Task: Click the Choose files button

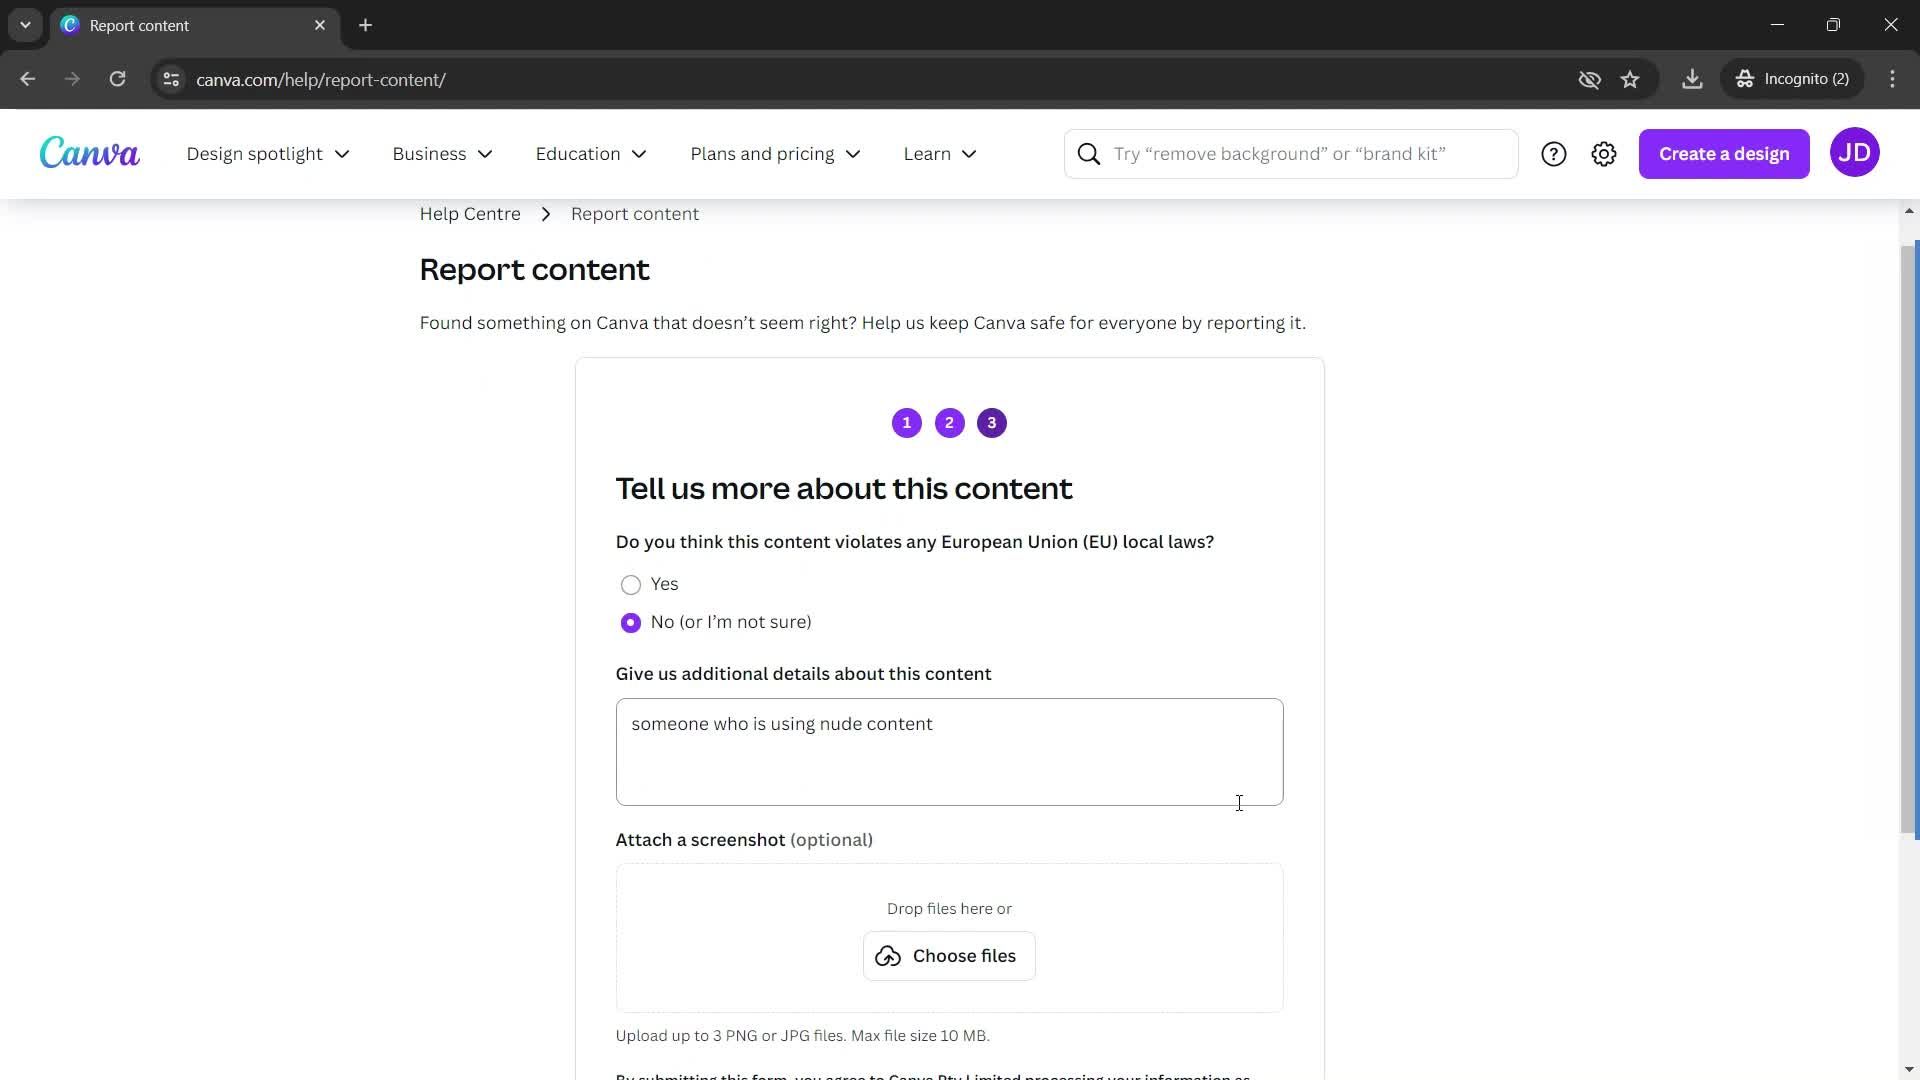Action: pyautogui.click(x=948, y=956)
